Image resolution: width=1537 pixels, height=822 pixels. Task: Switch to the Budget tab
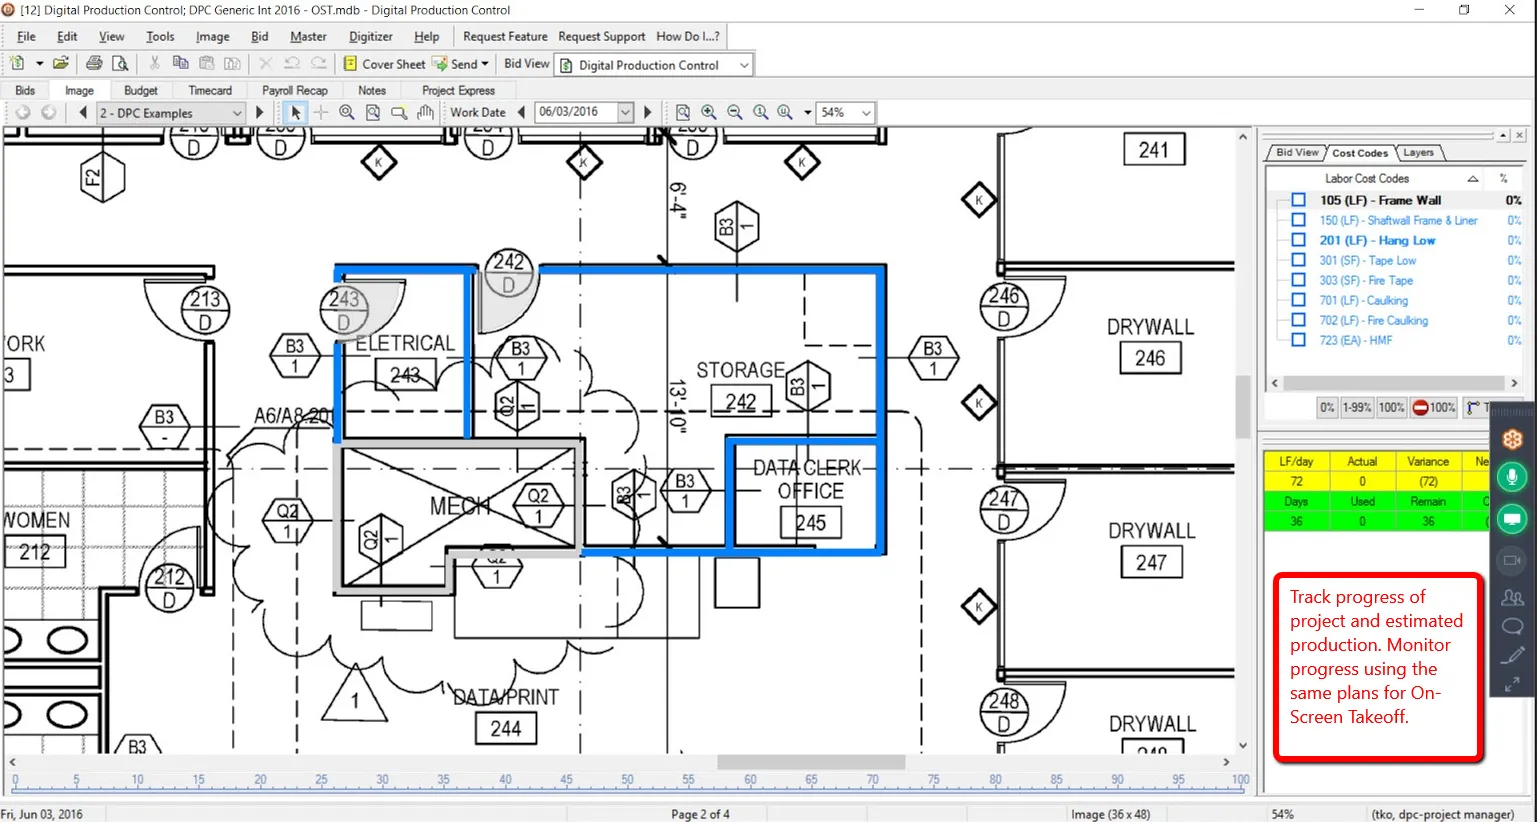(141, 90)
